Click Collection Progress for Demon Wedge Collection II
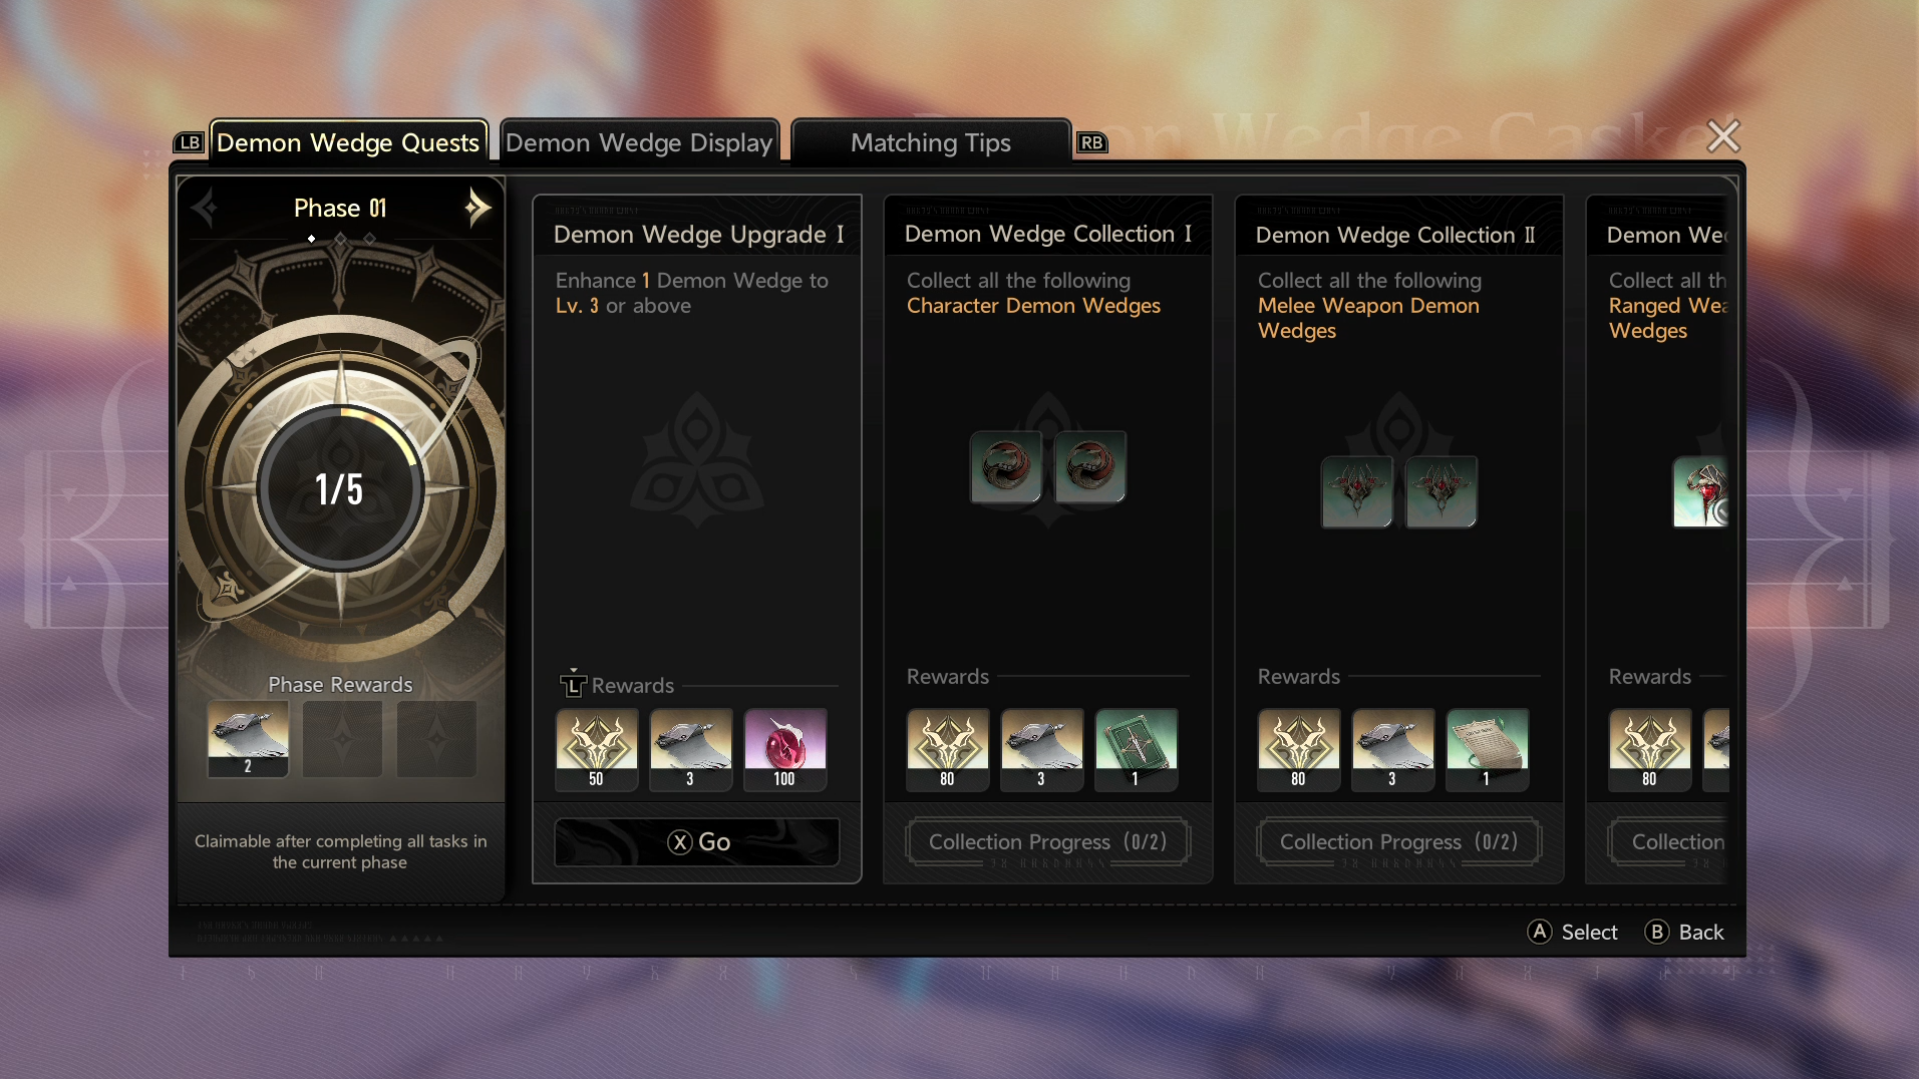The image size is (1919, 1079). click(1399, 842)
